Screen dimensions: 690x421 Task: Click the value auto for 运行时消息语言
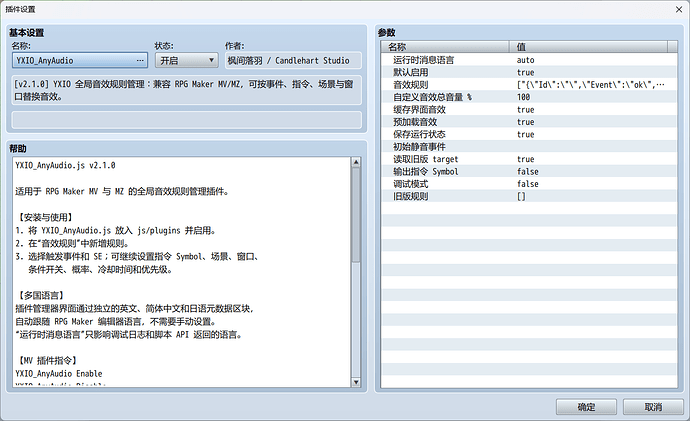pos(525,60)
